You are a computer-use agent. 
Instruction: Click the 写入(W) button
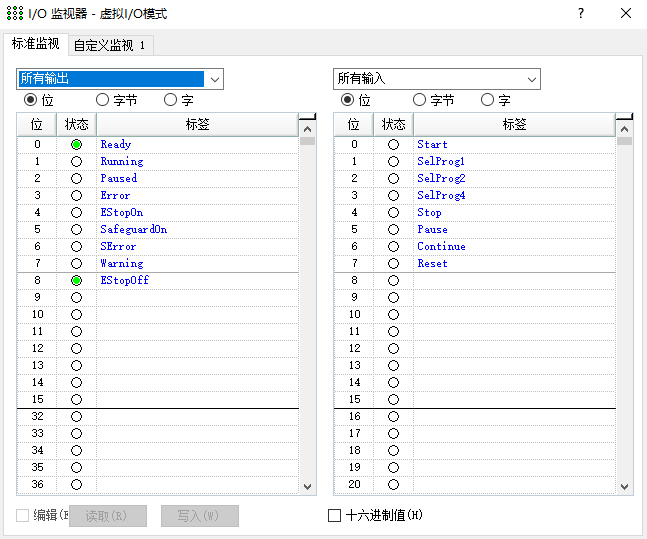click(x=200, y=516)
